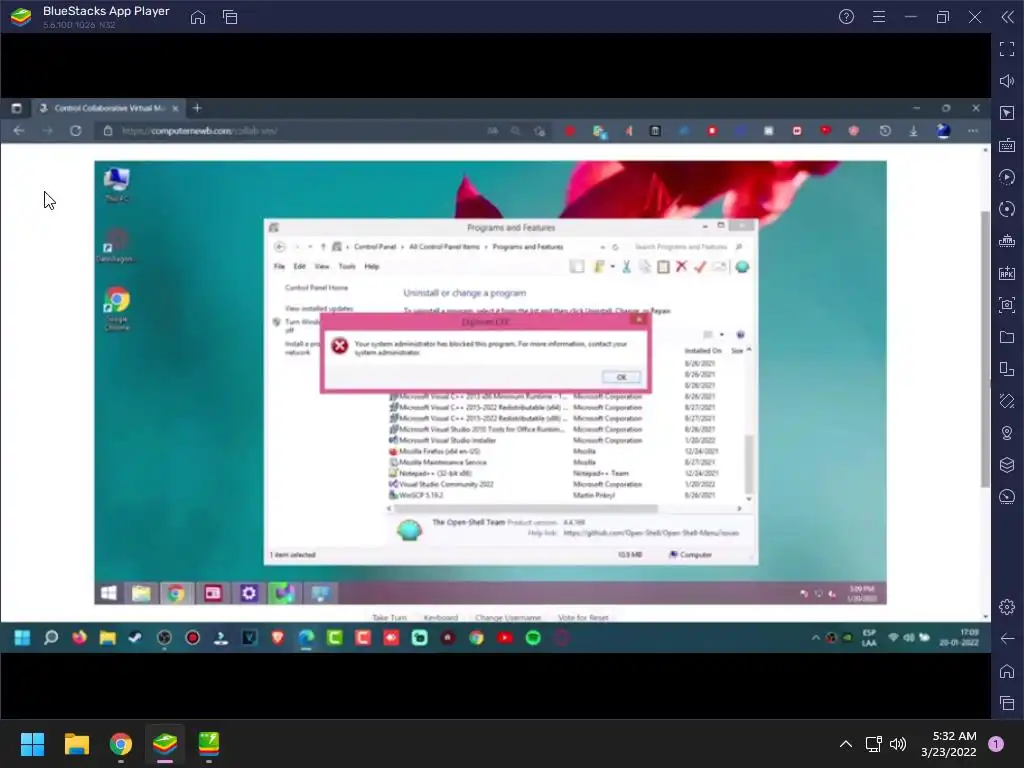This screenshot has width=1024, height=768.
Task: Open the Windows Start menu on host taskbar
Action: [32, 744]
